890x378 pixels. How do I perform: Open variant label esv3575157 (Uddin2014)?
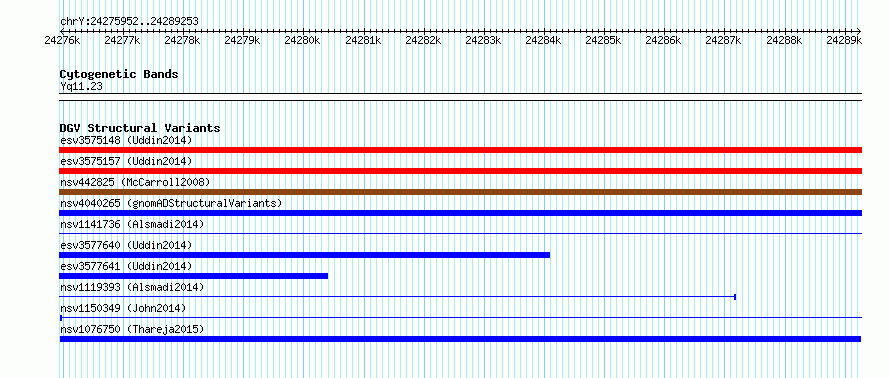coord(126,161)
